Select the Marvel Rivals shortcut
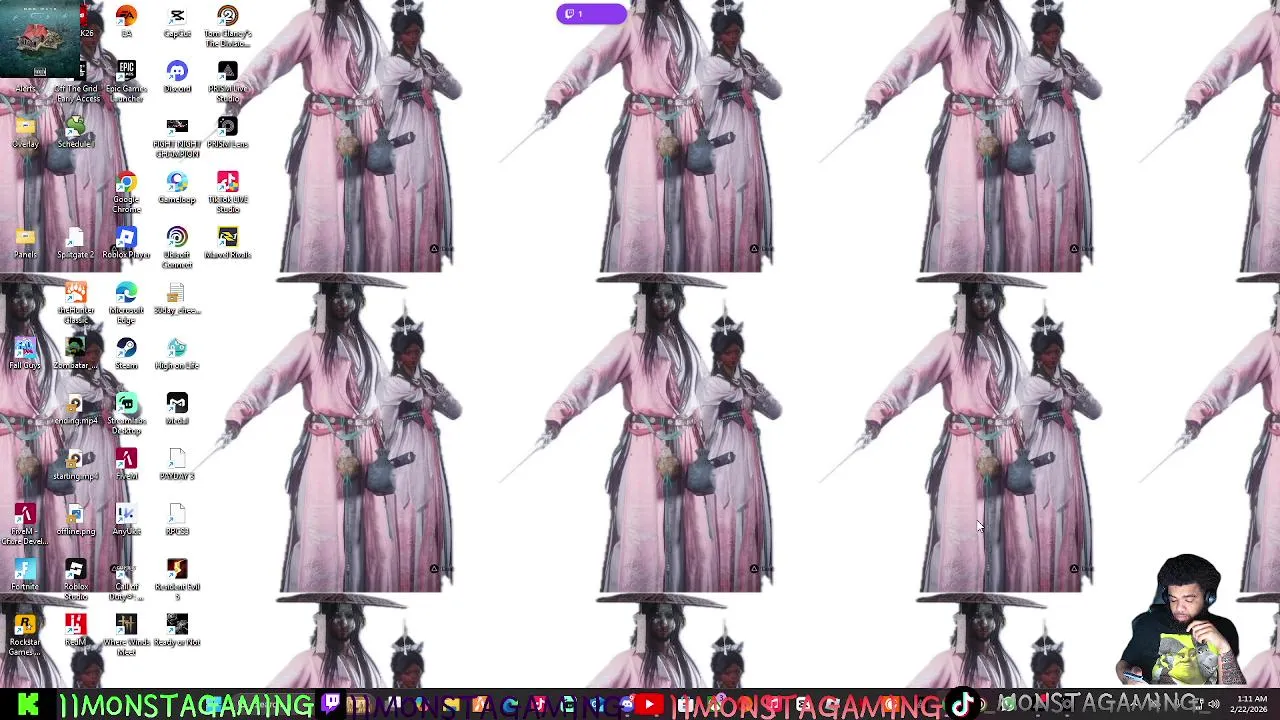Screen dimensions: 1280x720 pos(228,242)
